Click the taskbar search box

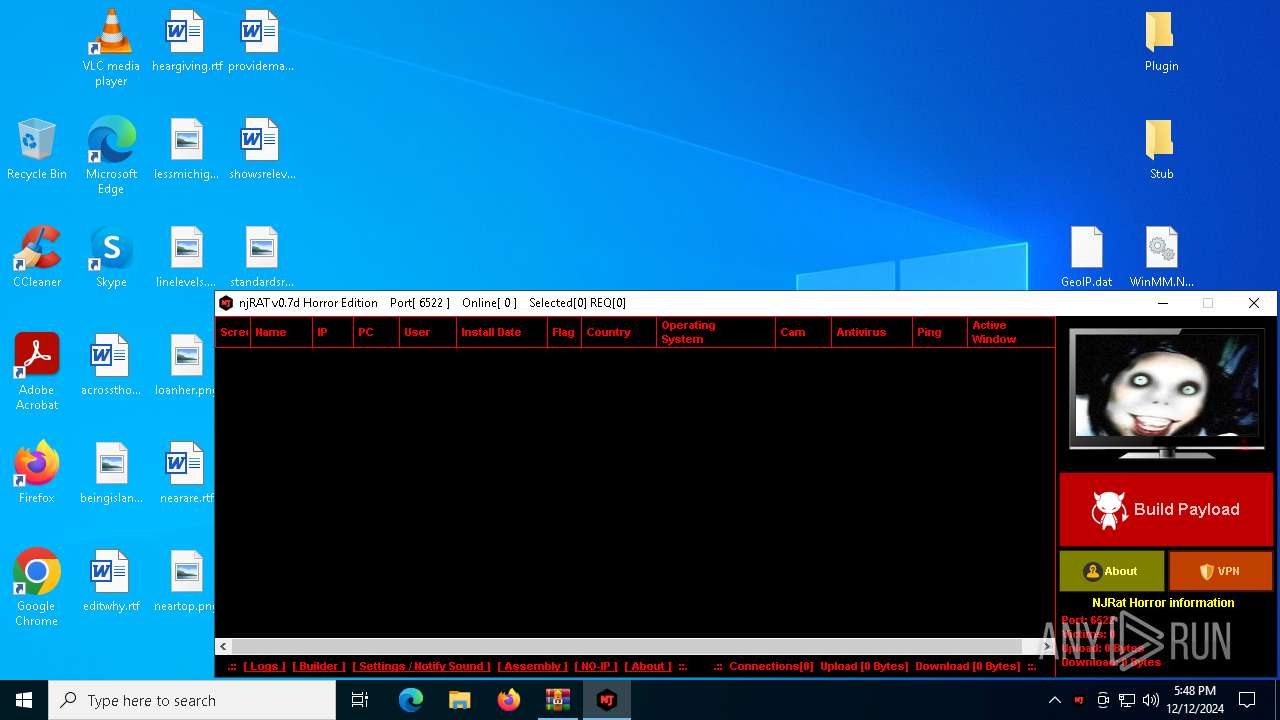click(x=192, y=700)
